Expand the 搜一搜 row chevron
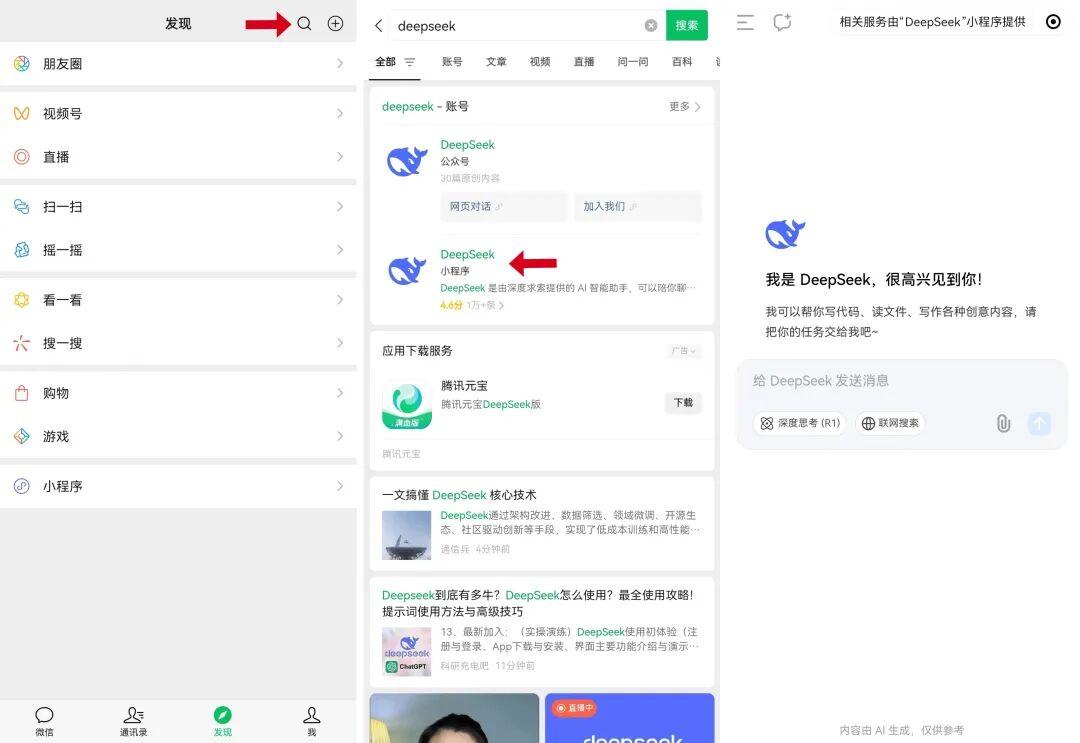1080x743 pixels. coord(340,343)
